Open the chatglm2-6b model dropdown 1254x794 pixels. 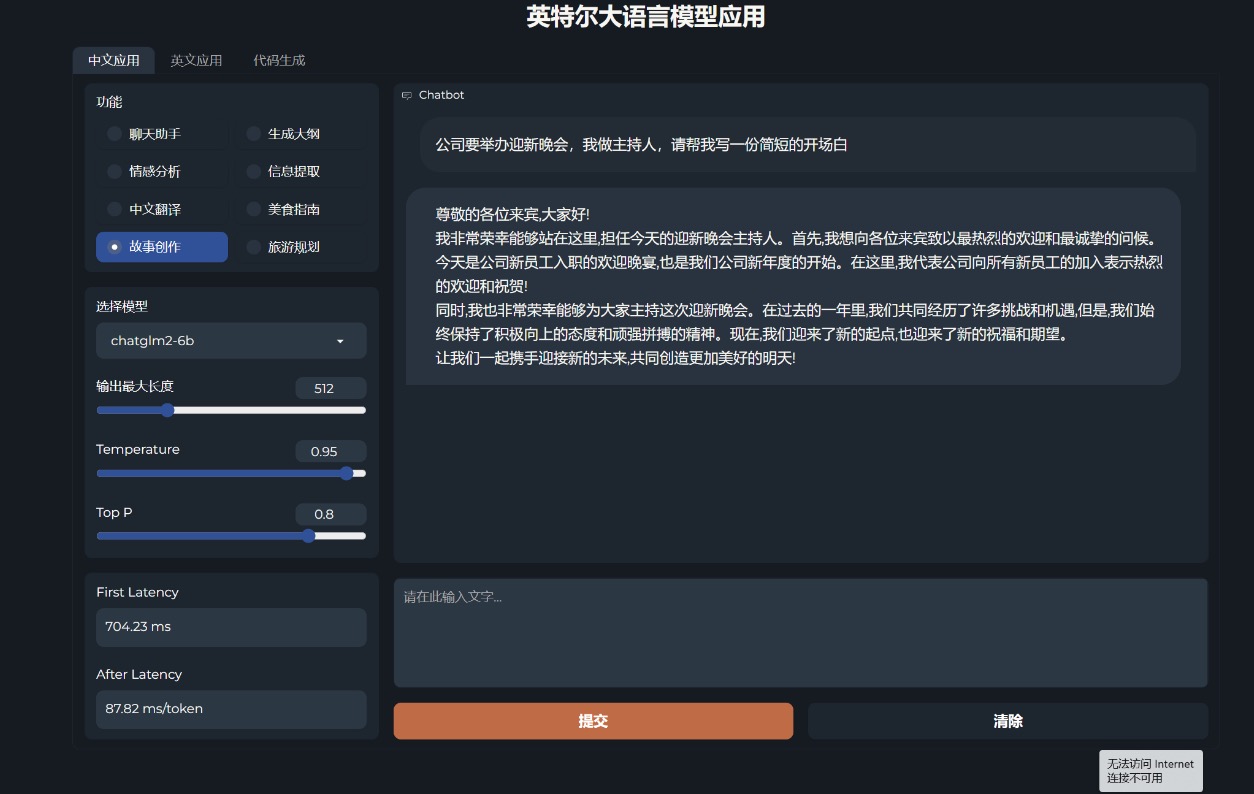(231, 340)
